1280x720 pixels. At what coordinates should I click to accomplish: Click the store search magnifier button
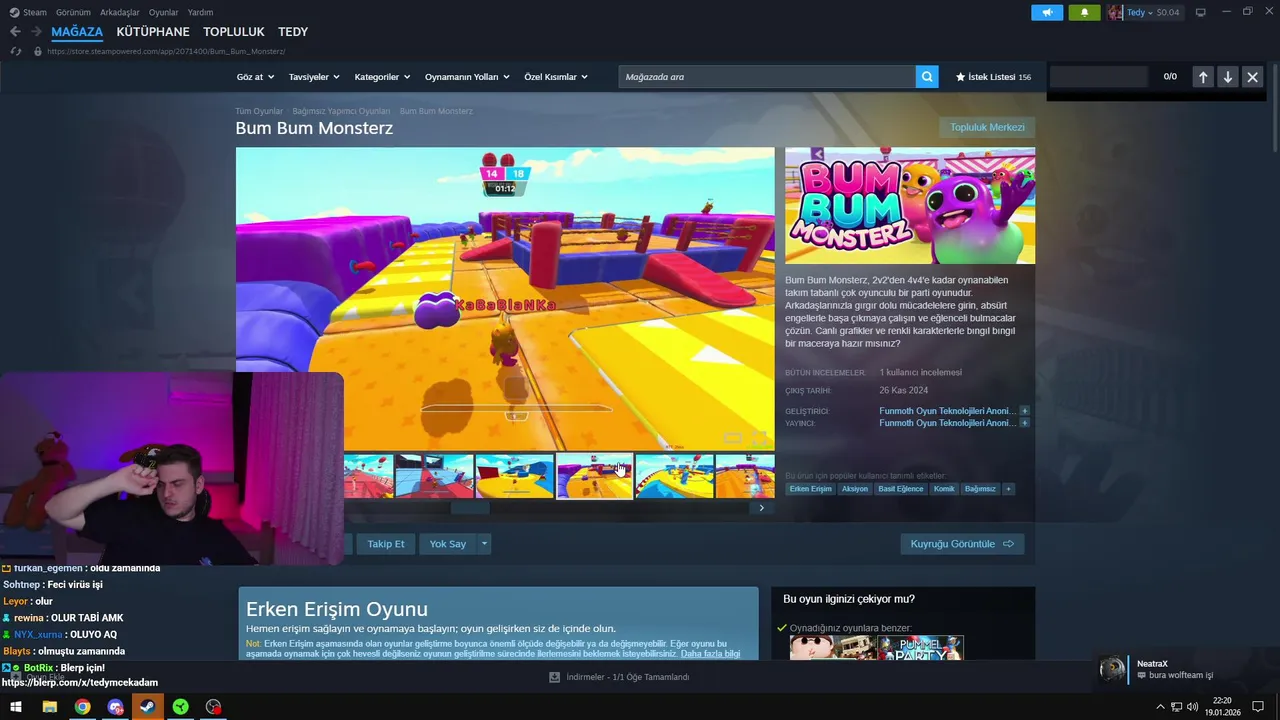[x=927, y=76]
